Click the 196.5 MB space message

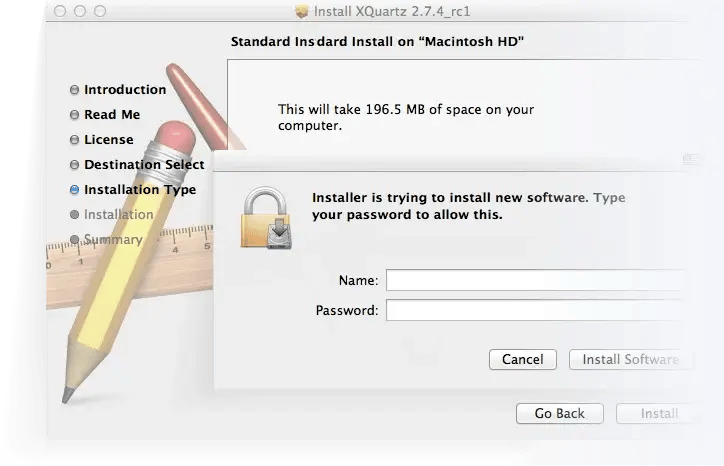(406, 117)
